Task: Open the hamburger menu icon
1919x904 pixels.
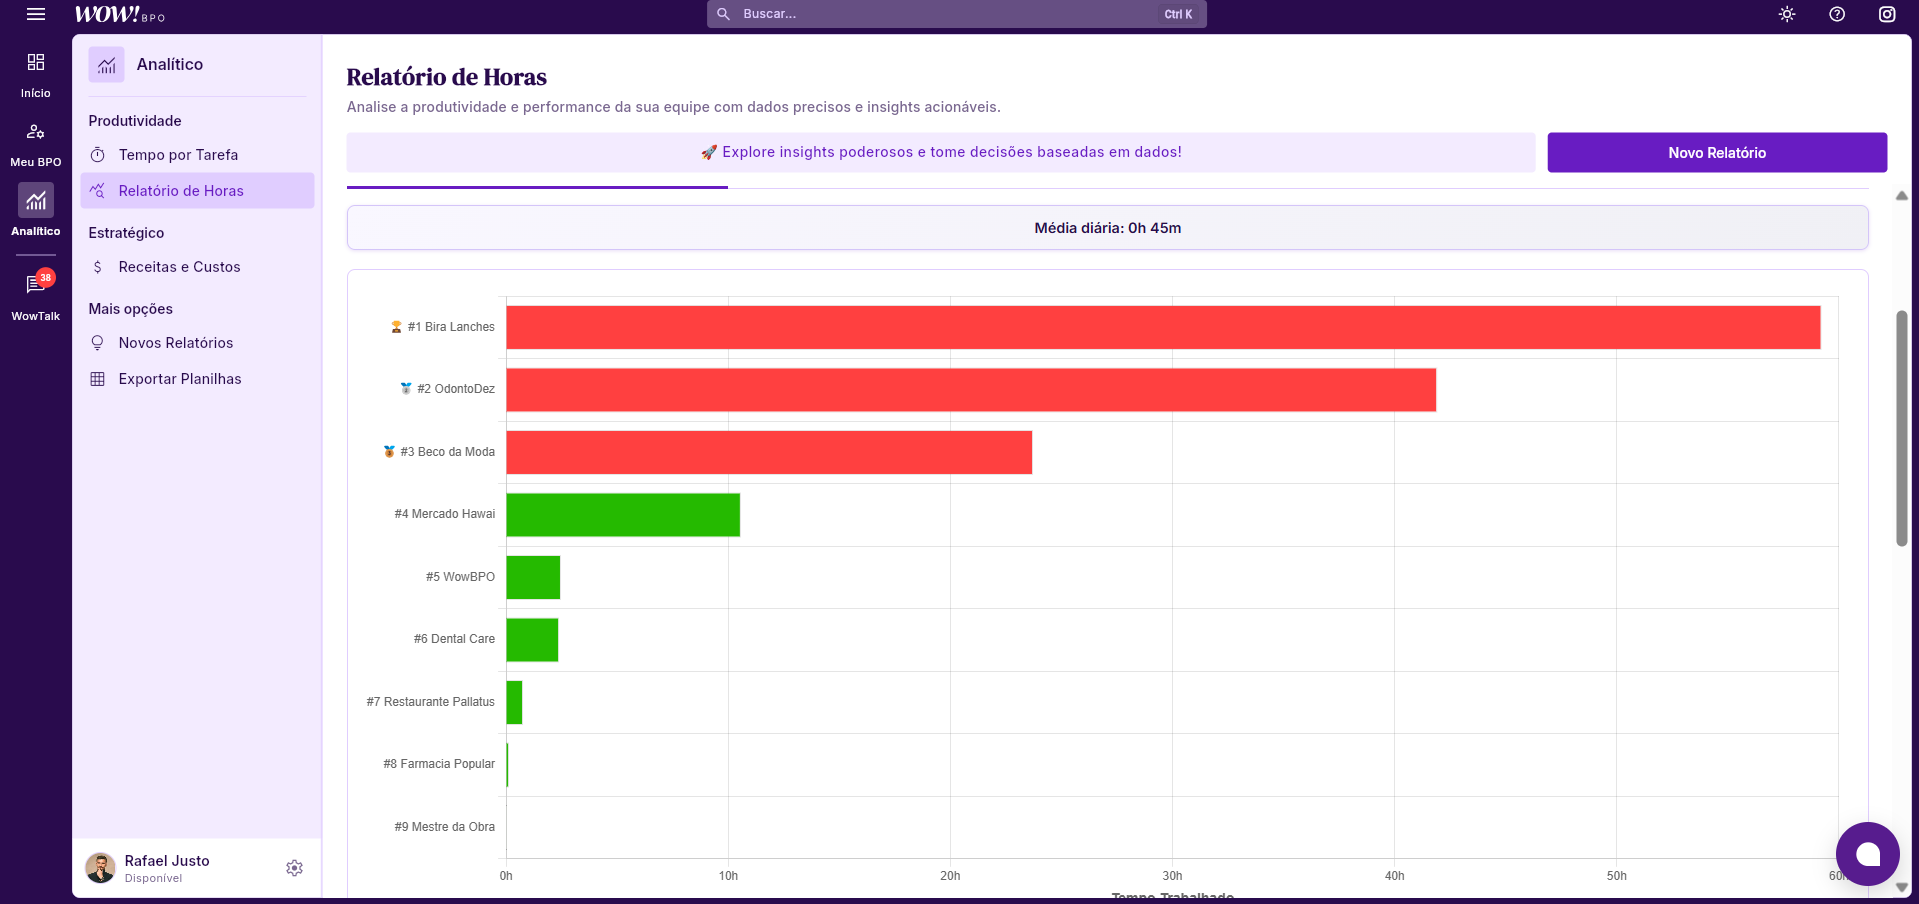Action: [36, 14]
